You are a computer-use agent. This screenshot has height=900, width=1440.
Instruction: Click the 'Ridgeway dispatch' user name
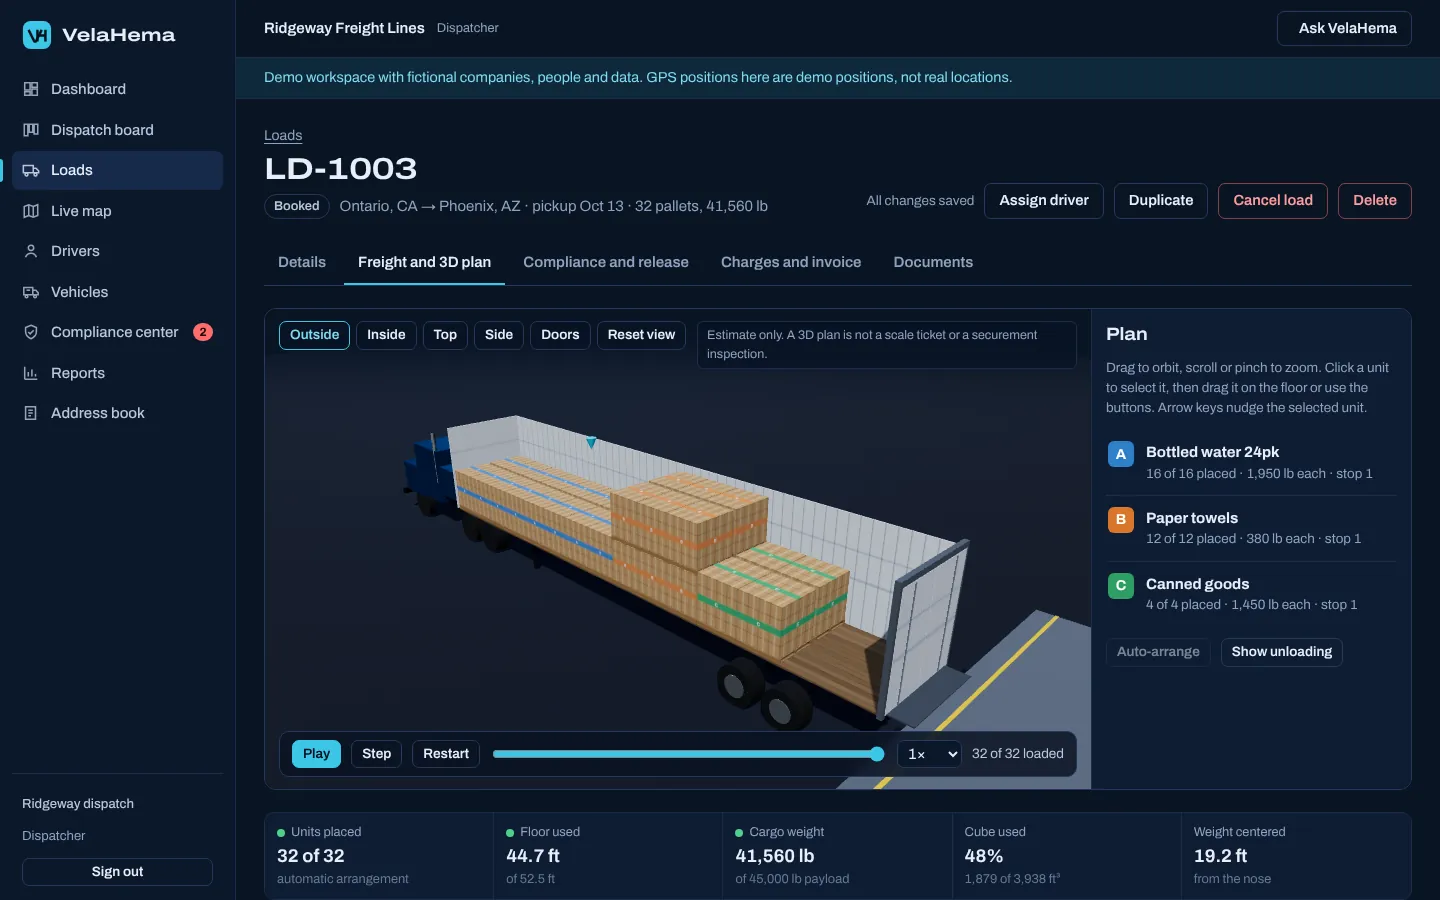click(78, 804)
